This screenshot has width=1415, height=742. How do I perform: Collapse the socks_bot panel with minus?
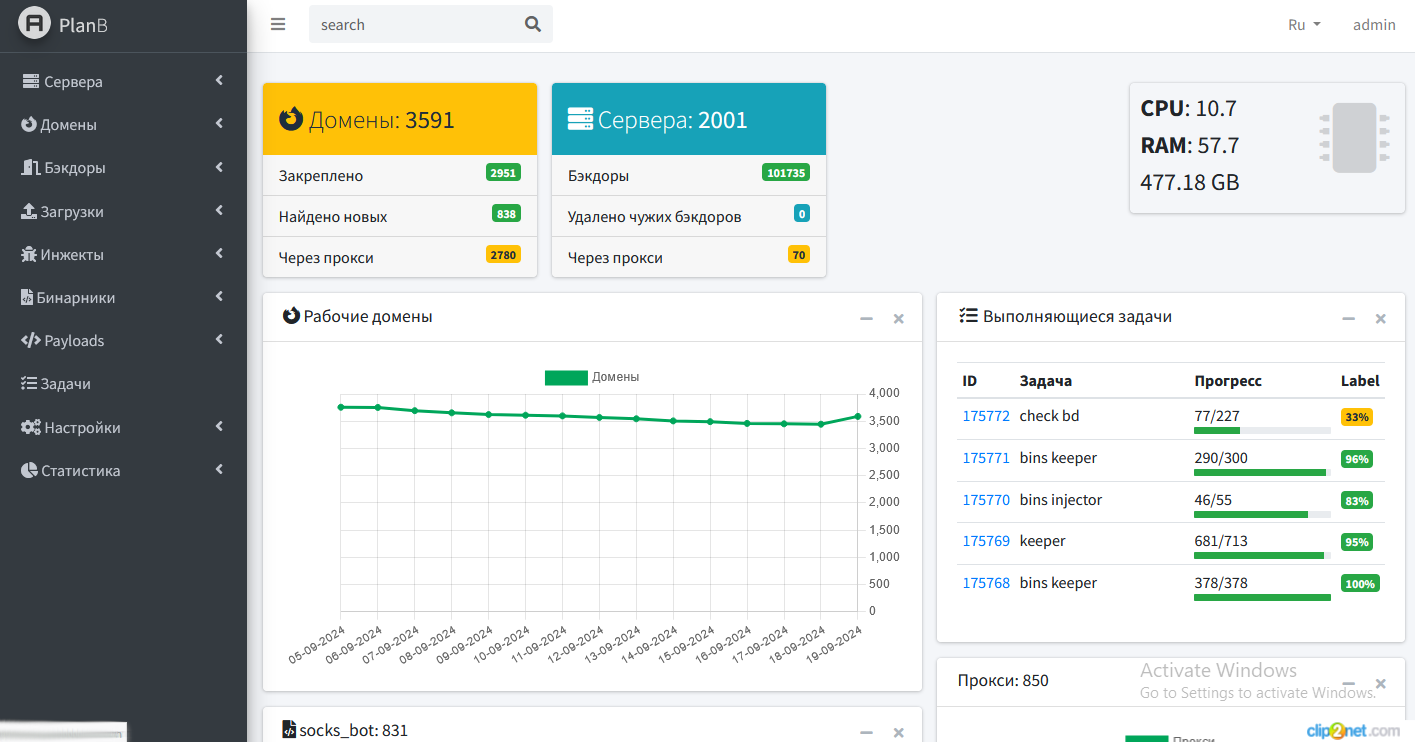tap(866, 733)
